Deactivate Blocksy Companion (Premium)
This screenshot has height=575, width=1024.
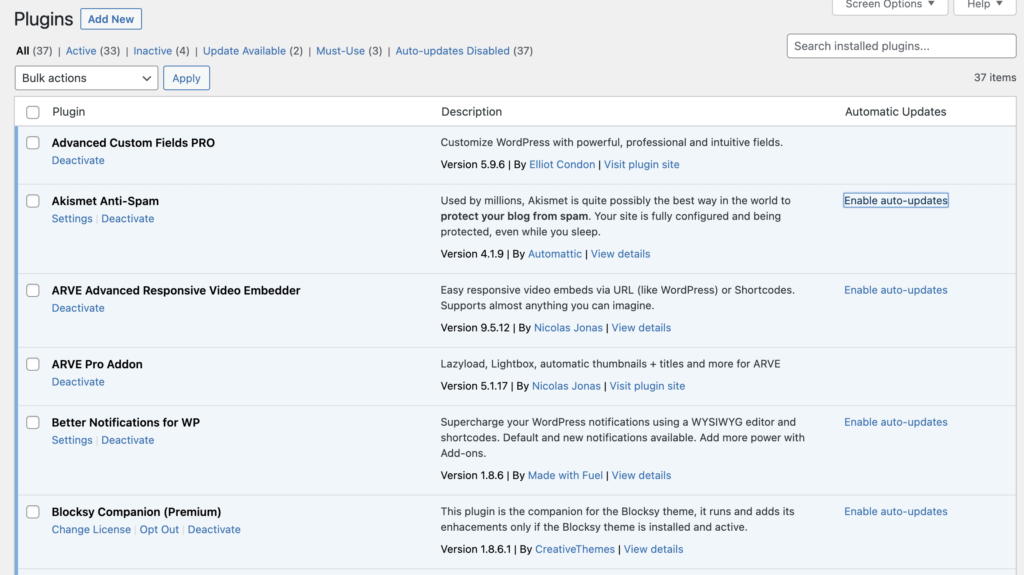[214, 529]
